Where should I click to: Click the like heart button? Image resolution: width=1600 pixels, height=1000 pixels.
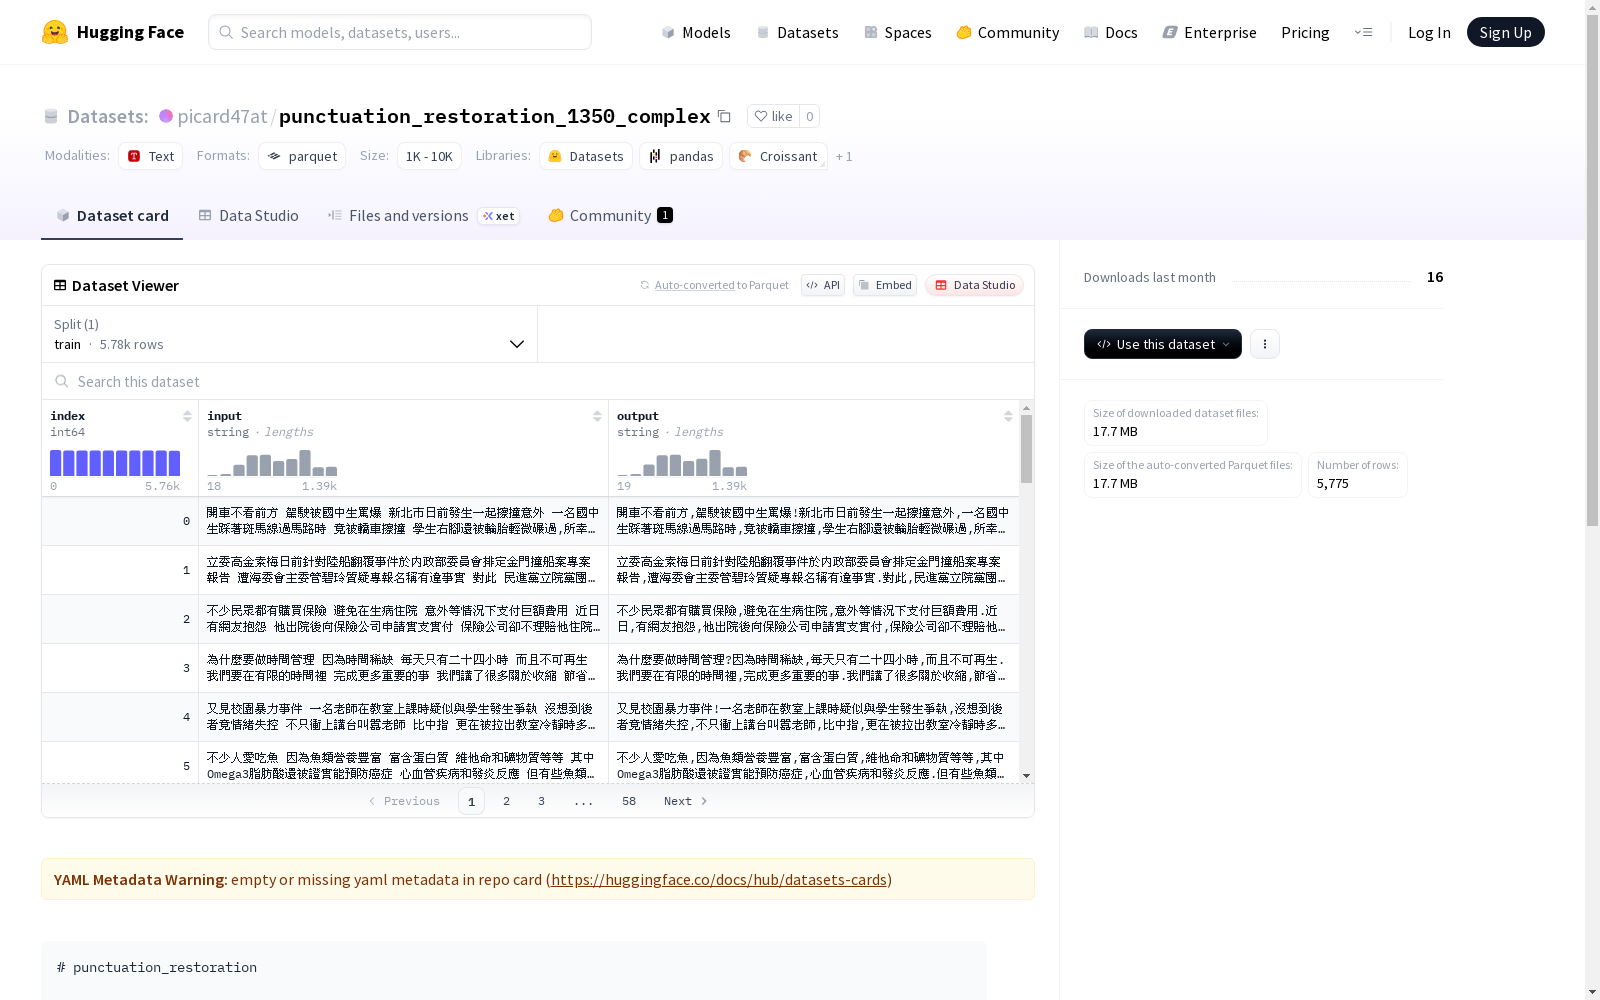click(x=773, y=116)
